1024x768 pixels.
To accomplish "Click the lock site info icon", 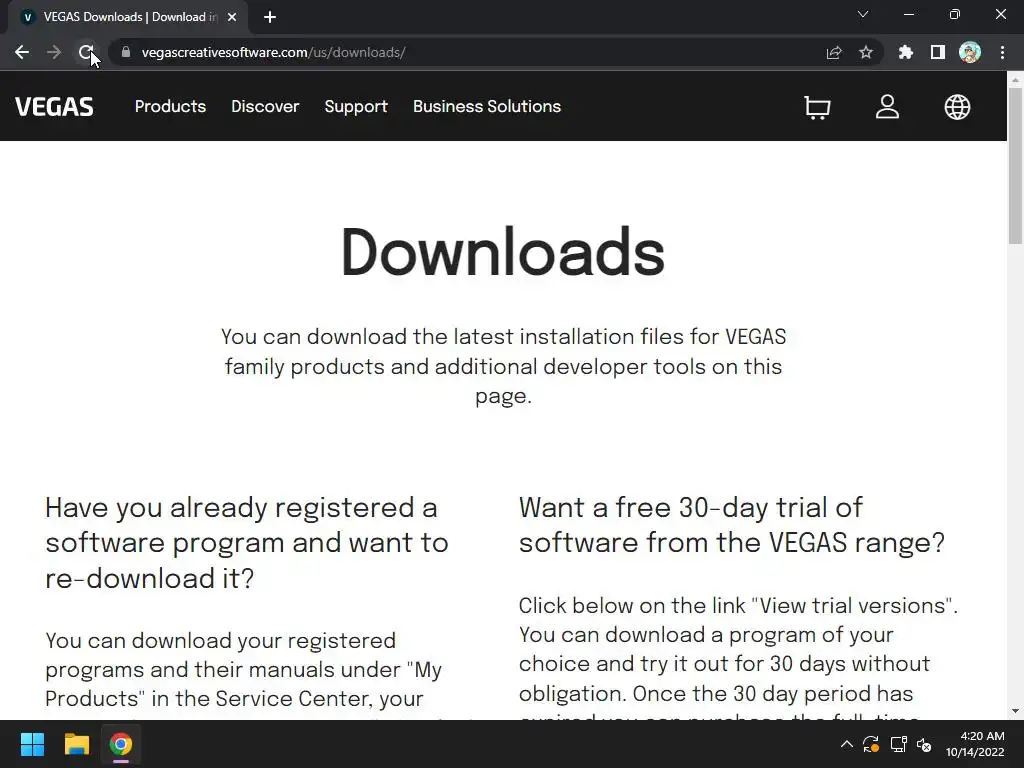I will pos(126,52).
